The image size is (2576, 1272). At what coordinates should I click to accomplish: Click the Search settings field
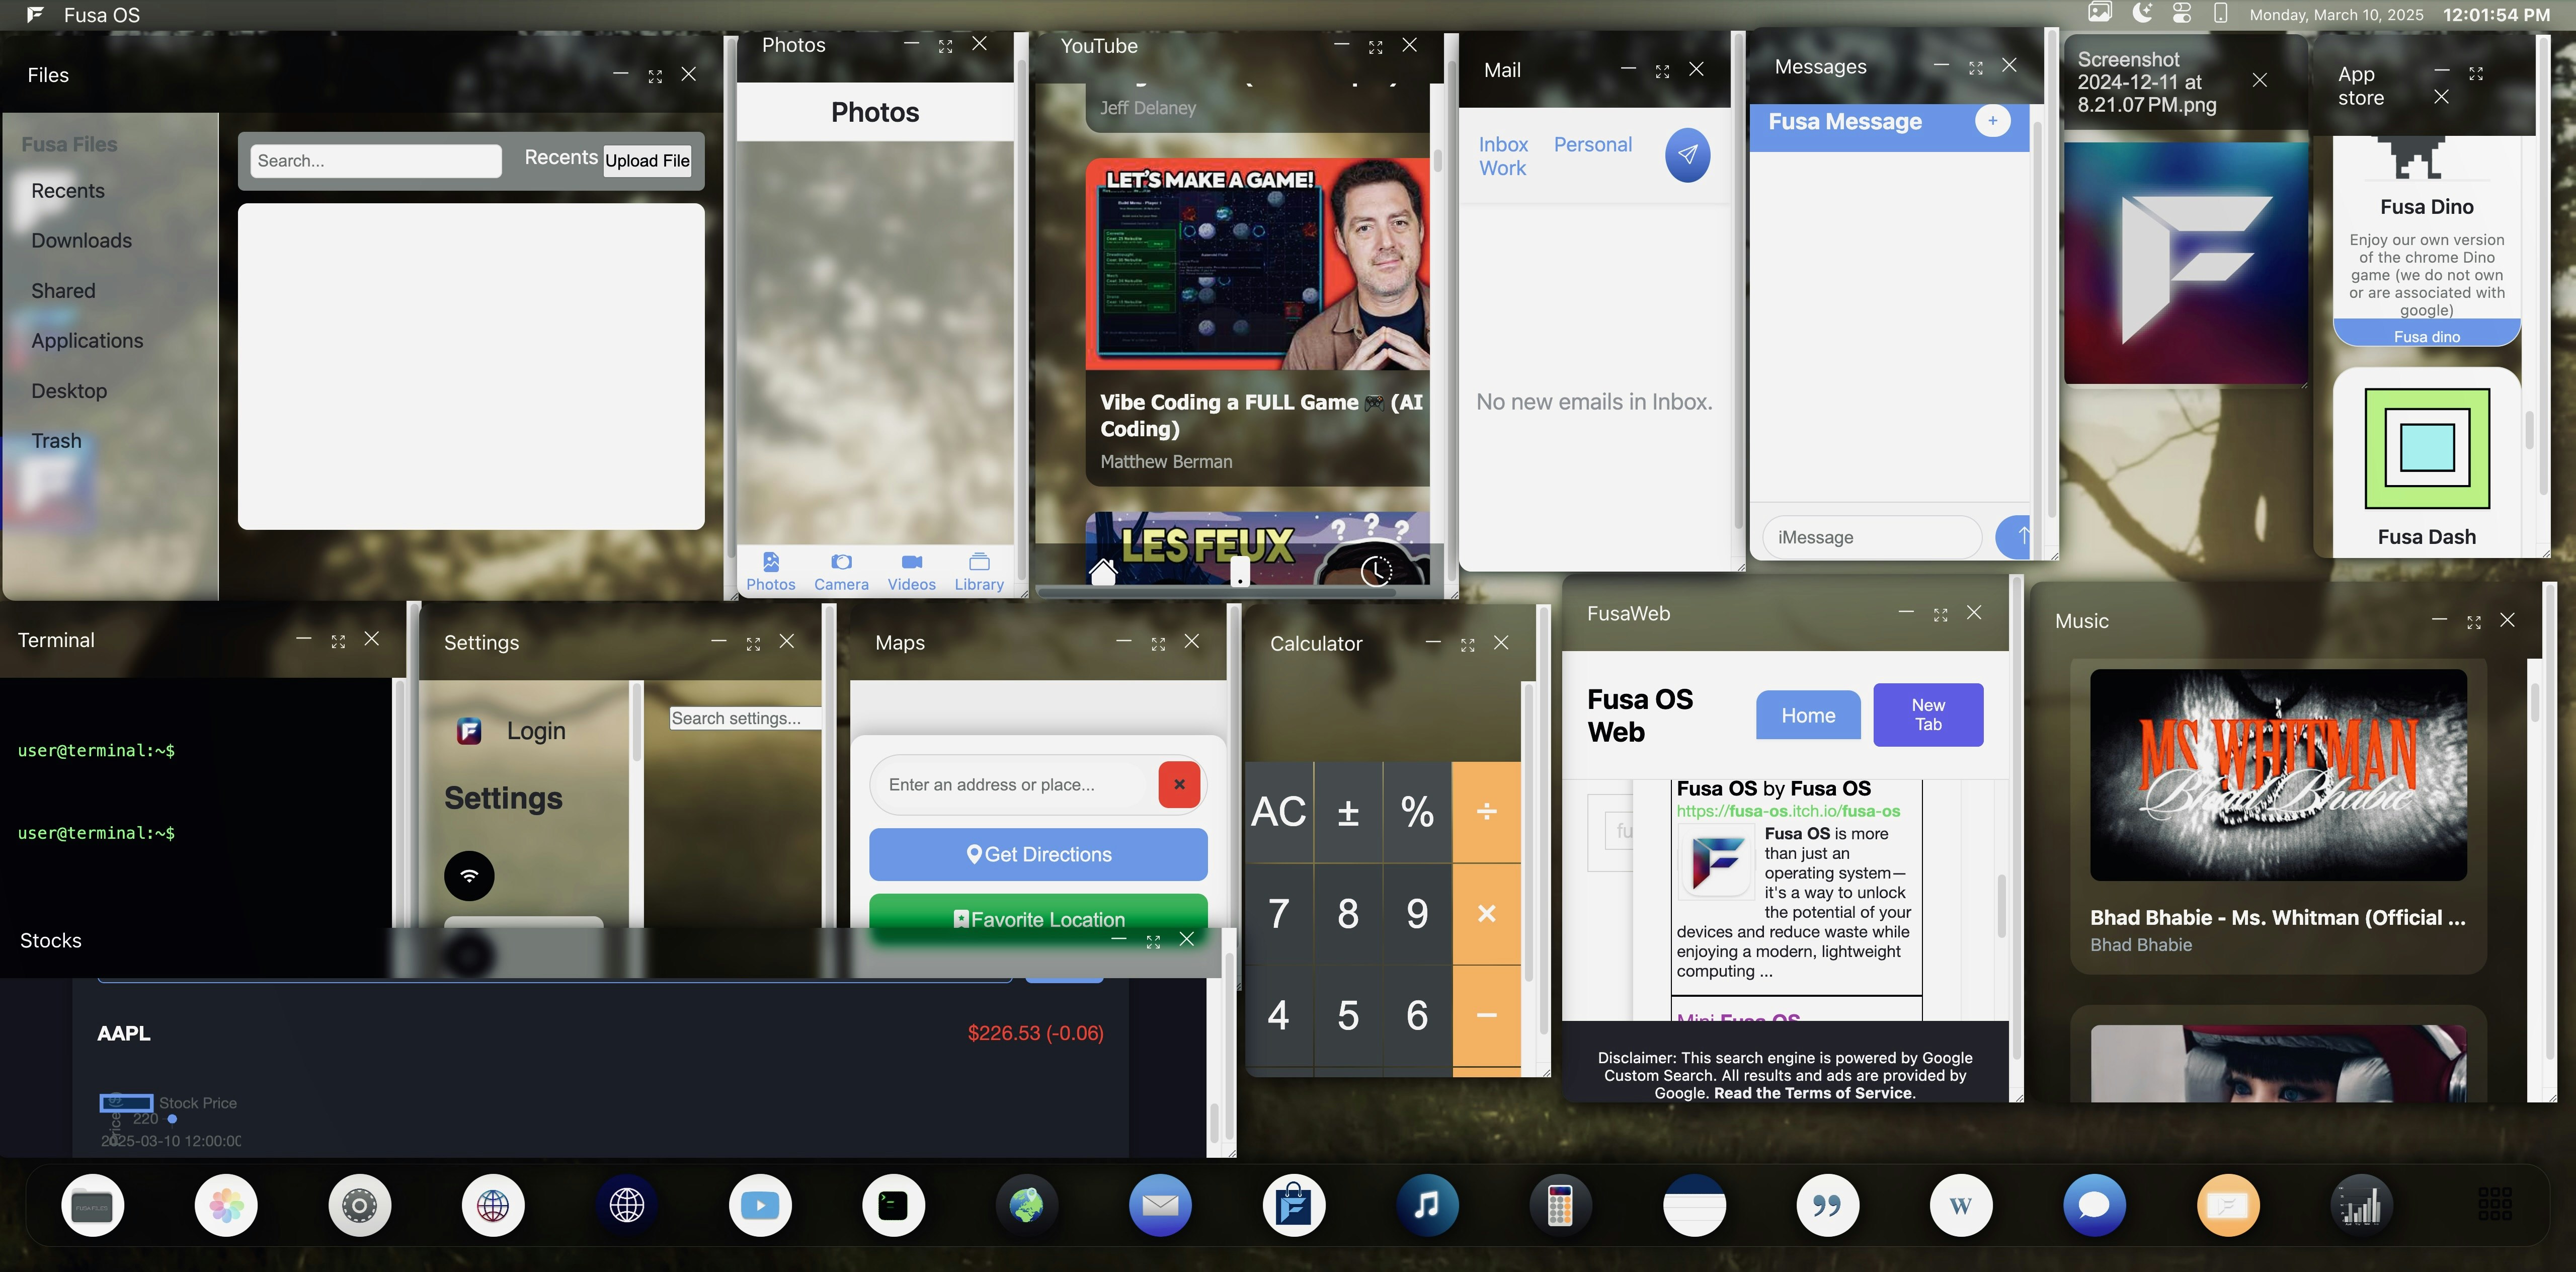[746, 718]
